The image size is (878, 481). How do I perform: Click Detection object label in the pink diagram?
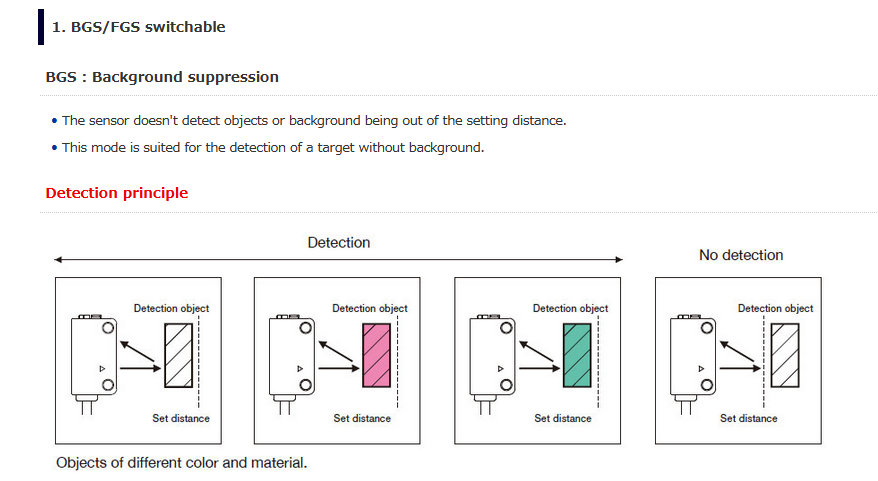point(370,309)
